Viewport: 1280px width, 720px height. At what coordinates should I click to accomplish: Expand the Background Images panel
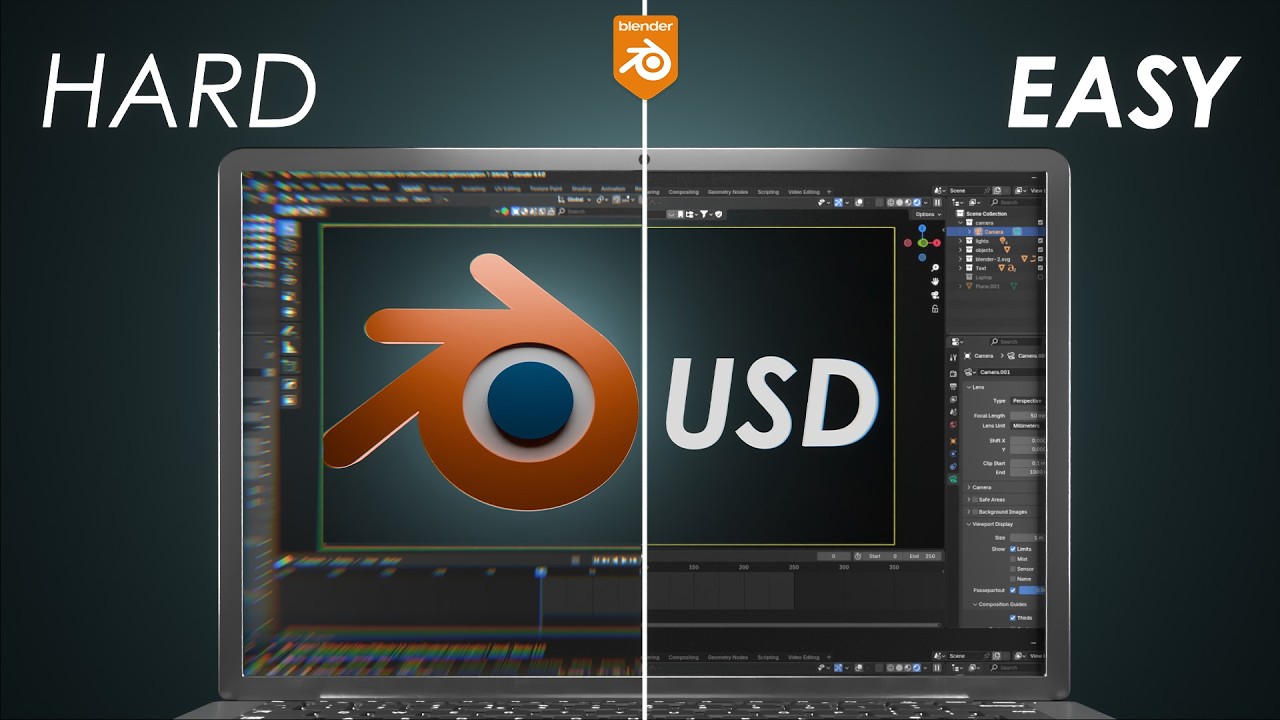(968, 511)
